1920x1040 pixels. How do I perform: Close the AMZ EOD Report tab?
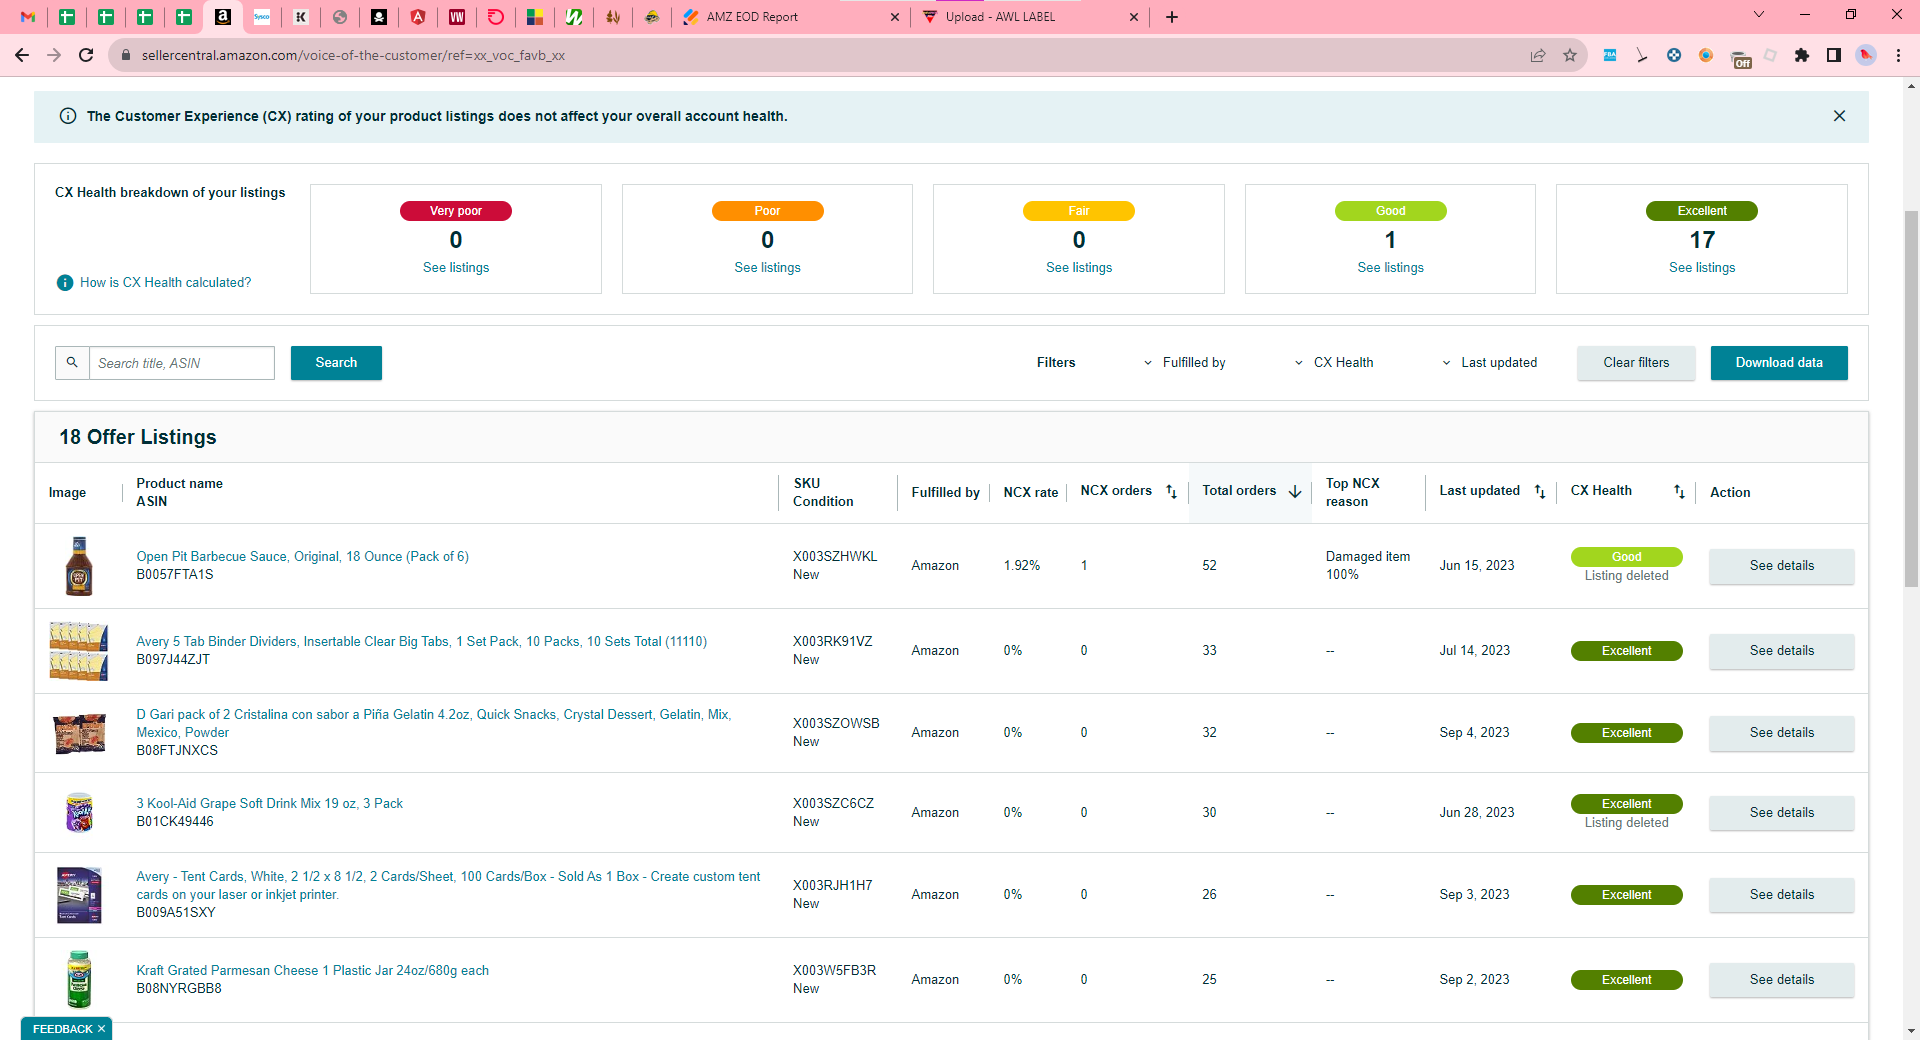(894, 17)
